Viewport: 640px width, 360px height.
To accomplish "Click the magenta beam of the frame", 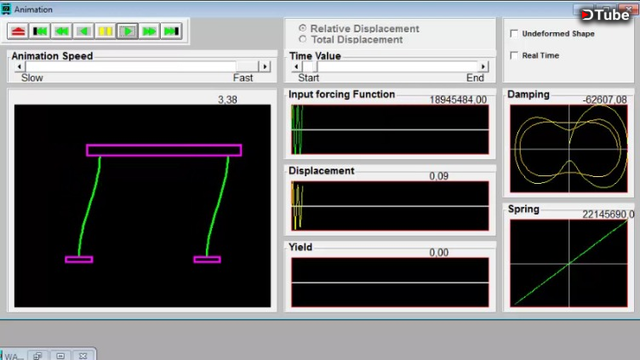I will [164, 150].
